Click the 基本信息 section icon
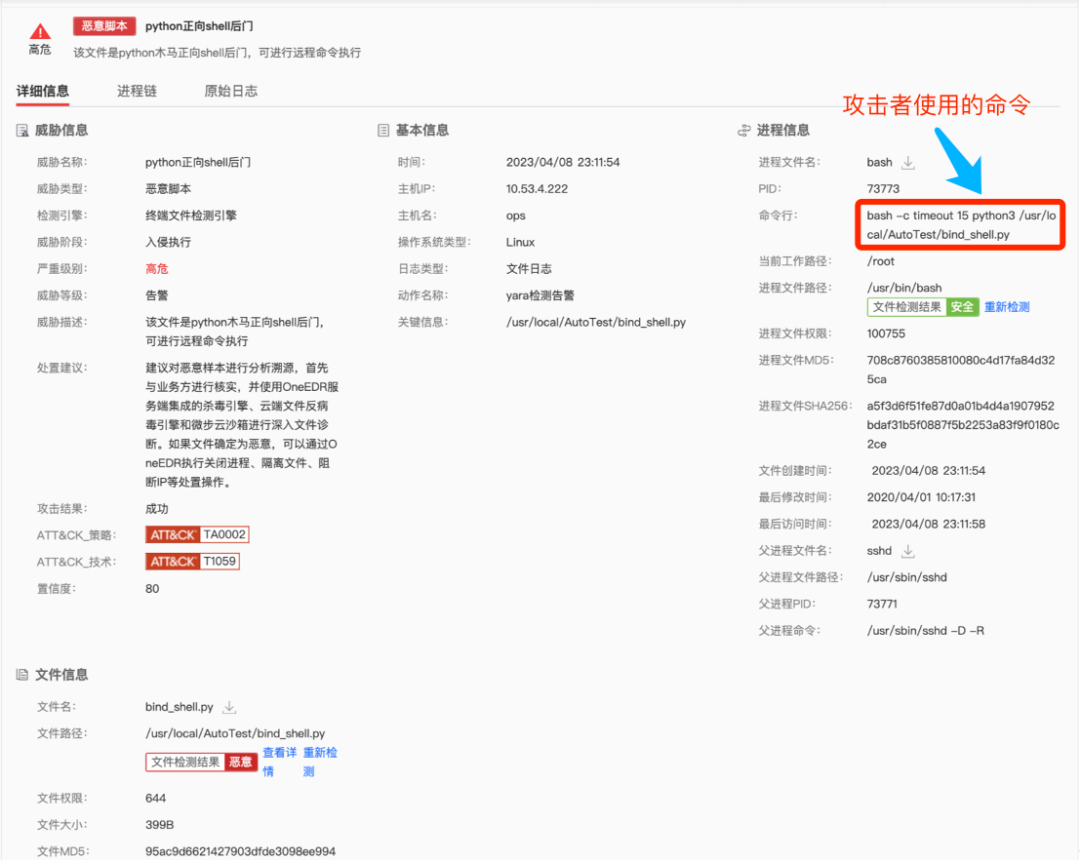1080x863 pixels. click(383, 130)
